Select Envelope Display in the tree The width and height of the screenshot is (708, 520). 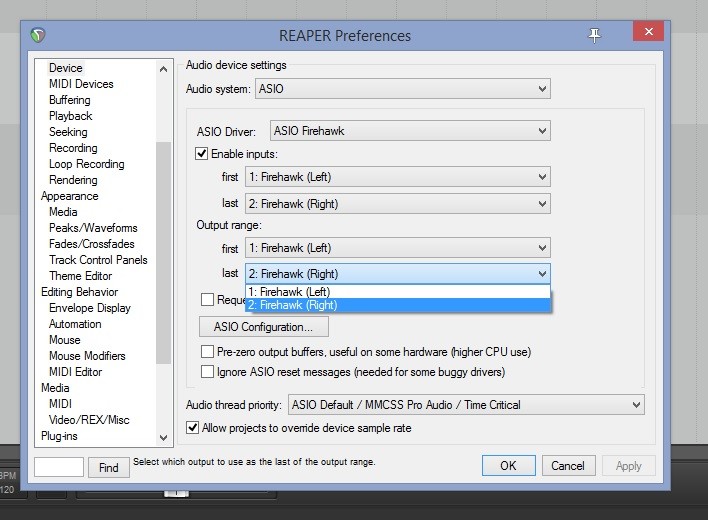(x=90, y=308)
